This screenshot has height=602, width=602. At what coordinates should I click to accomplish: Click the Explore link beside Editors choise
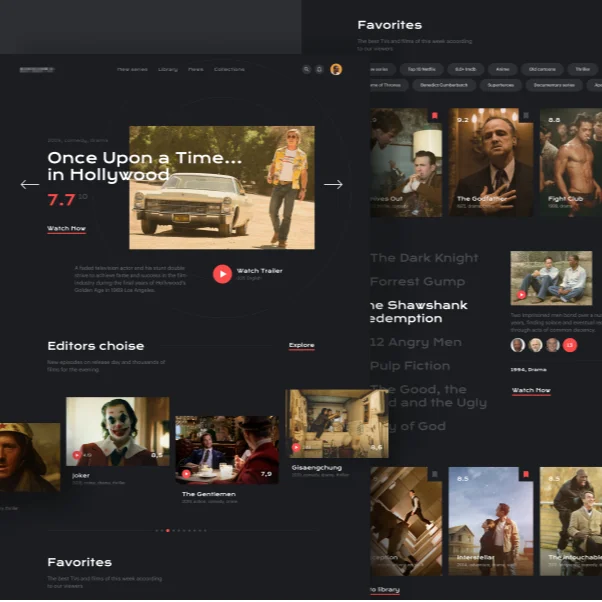(301, 346)
